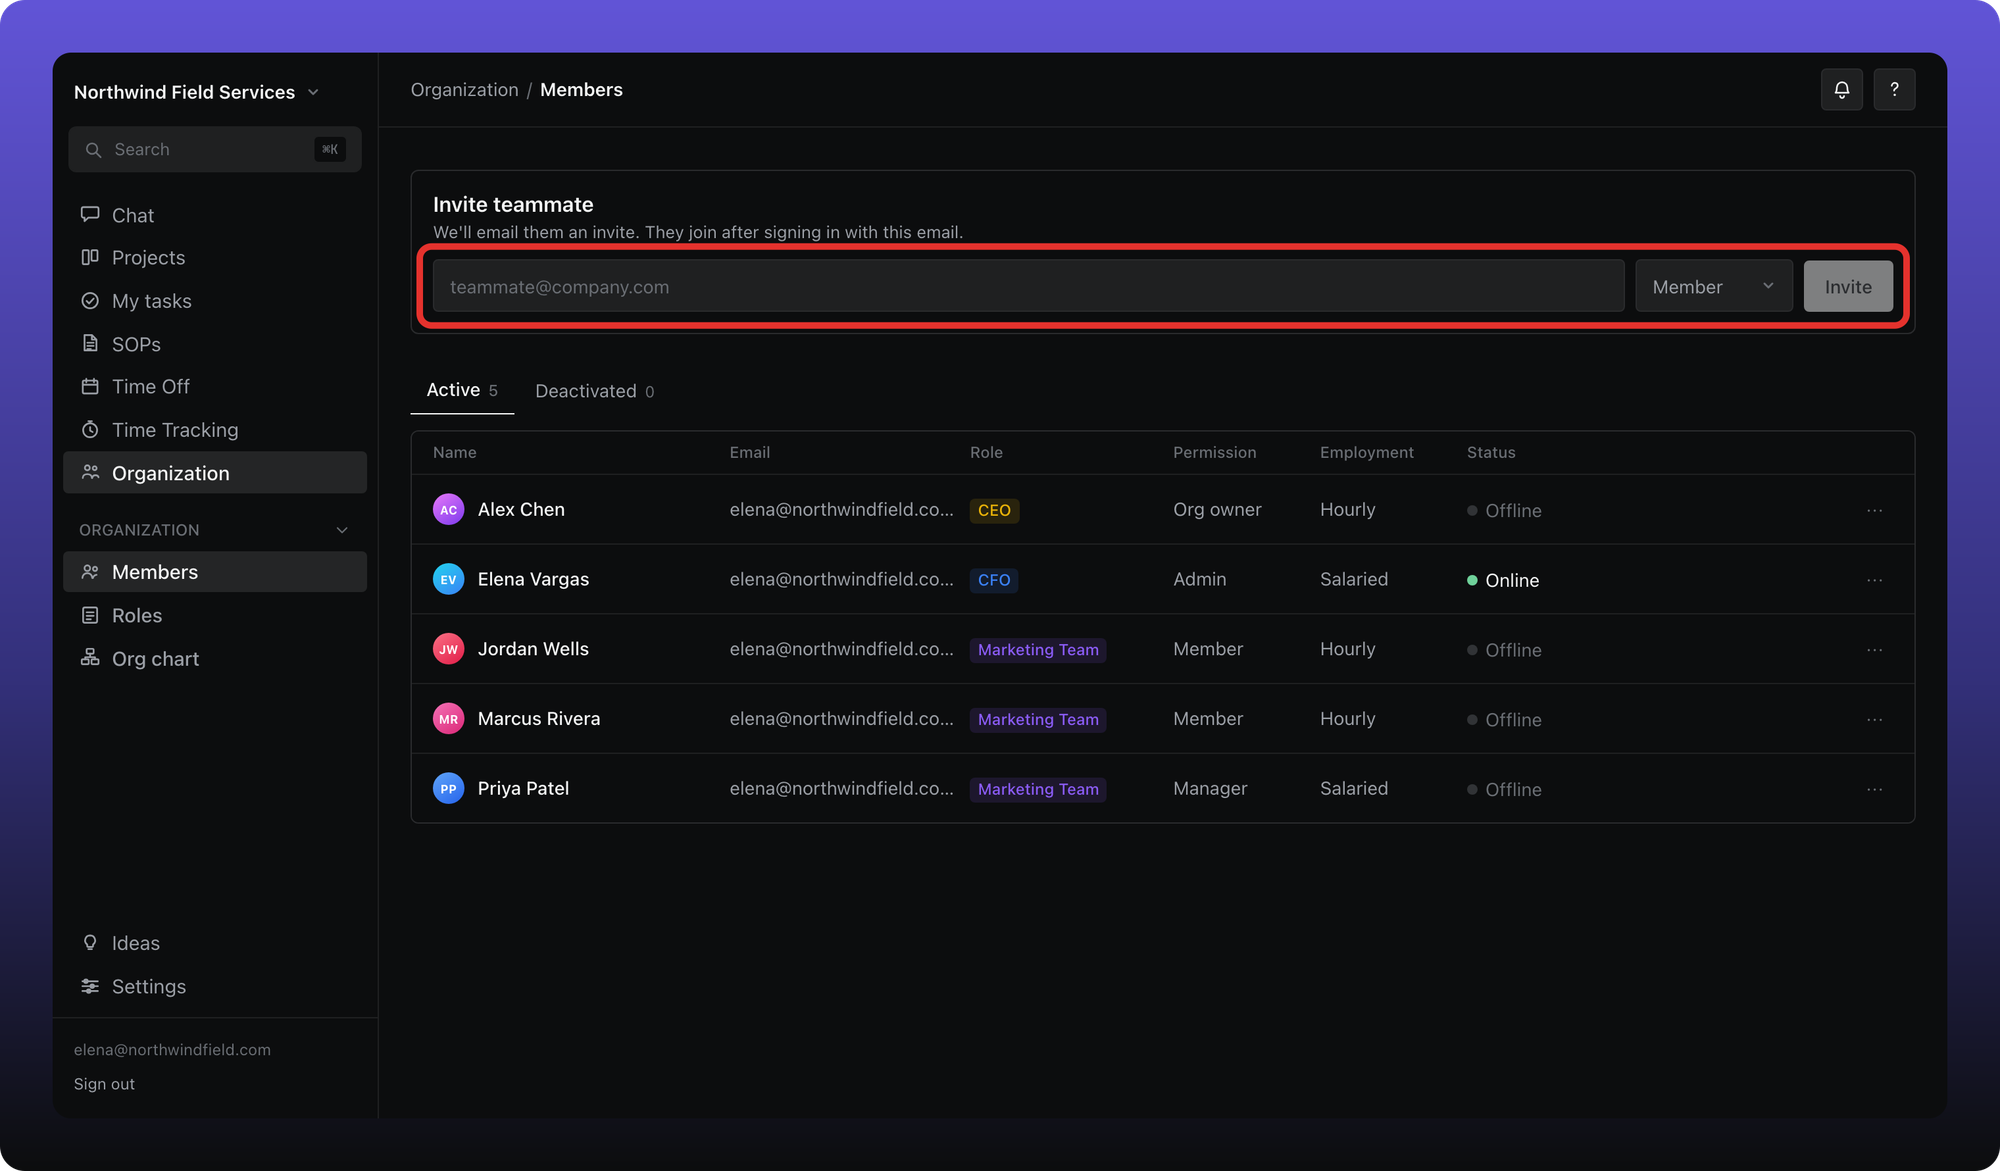Click the Ideas lightbulb icon

[x=90, y=943]
